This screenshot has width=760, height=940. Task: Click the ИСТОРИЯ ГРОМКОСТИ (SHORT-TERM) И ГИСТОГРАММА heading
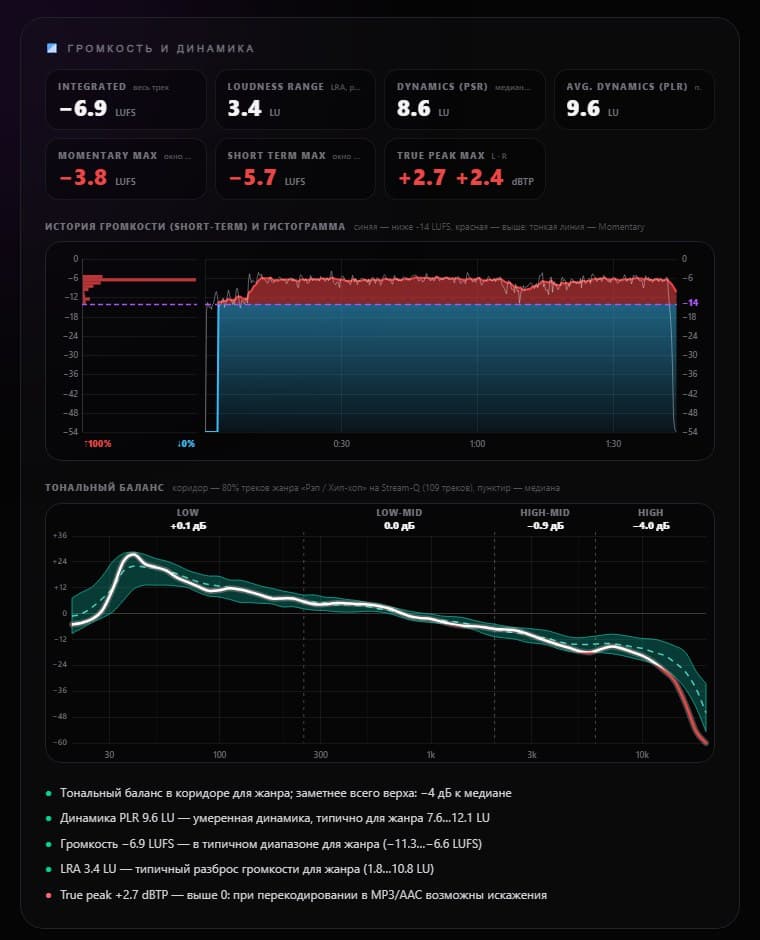point(195,227)
